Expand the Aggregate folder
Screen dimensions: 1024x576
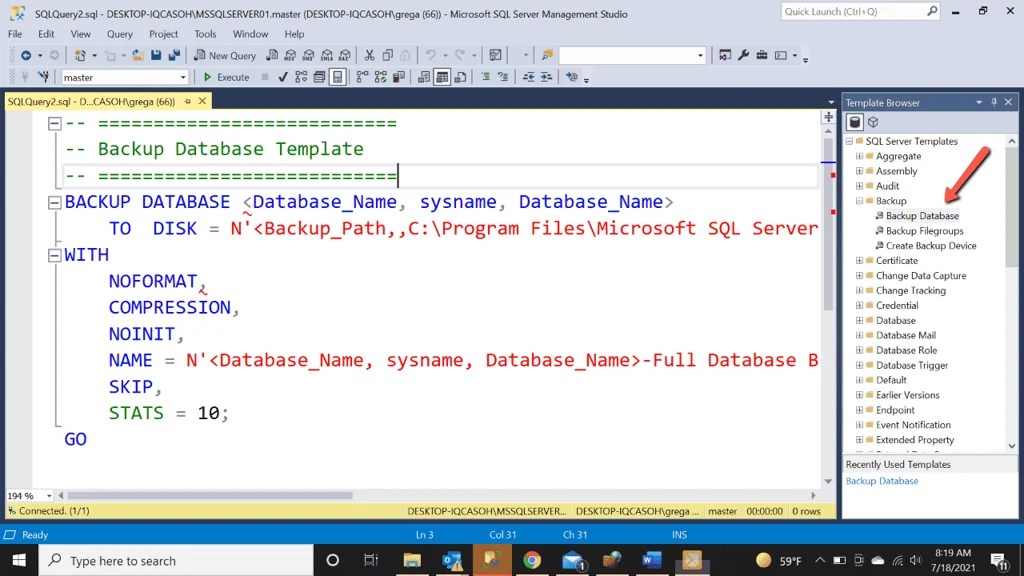(x=859, y=156)
